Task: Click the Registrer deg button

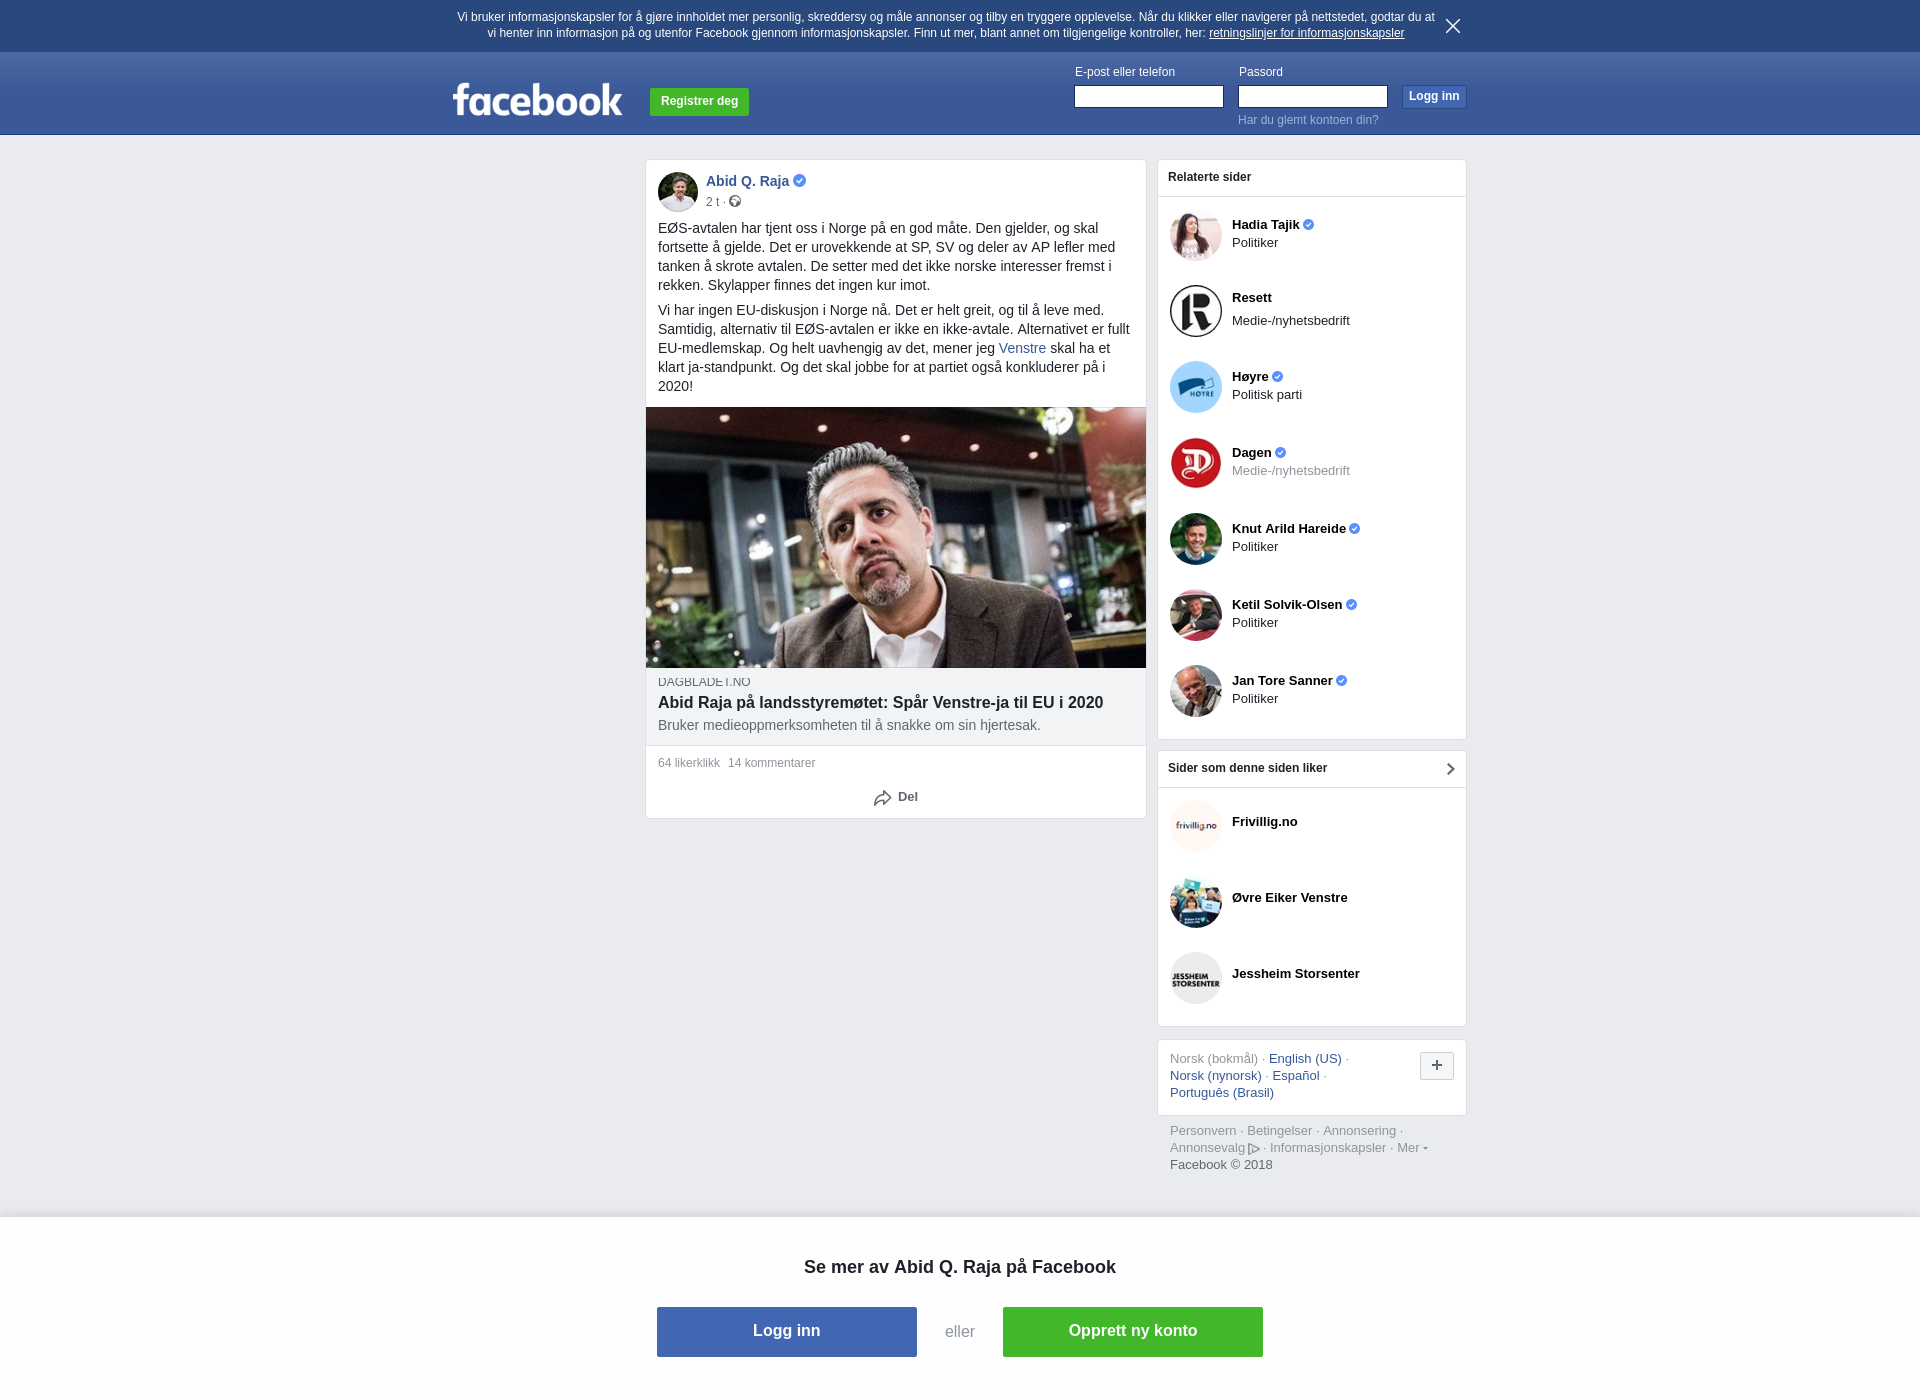Action: click(699, 102)
